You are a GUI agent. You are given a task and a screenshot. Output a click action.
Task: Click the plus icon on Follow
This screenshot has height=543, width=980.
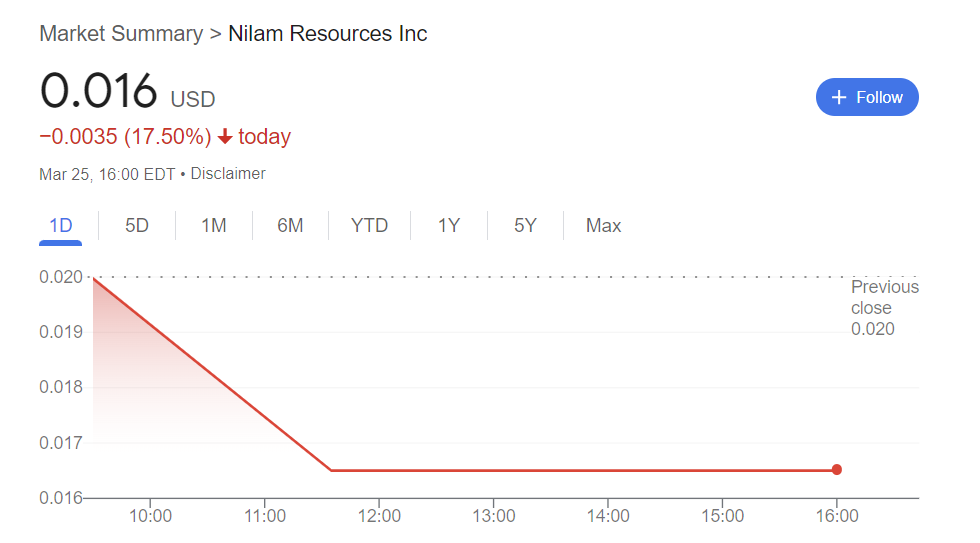click(x=839, y=97)
